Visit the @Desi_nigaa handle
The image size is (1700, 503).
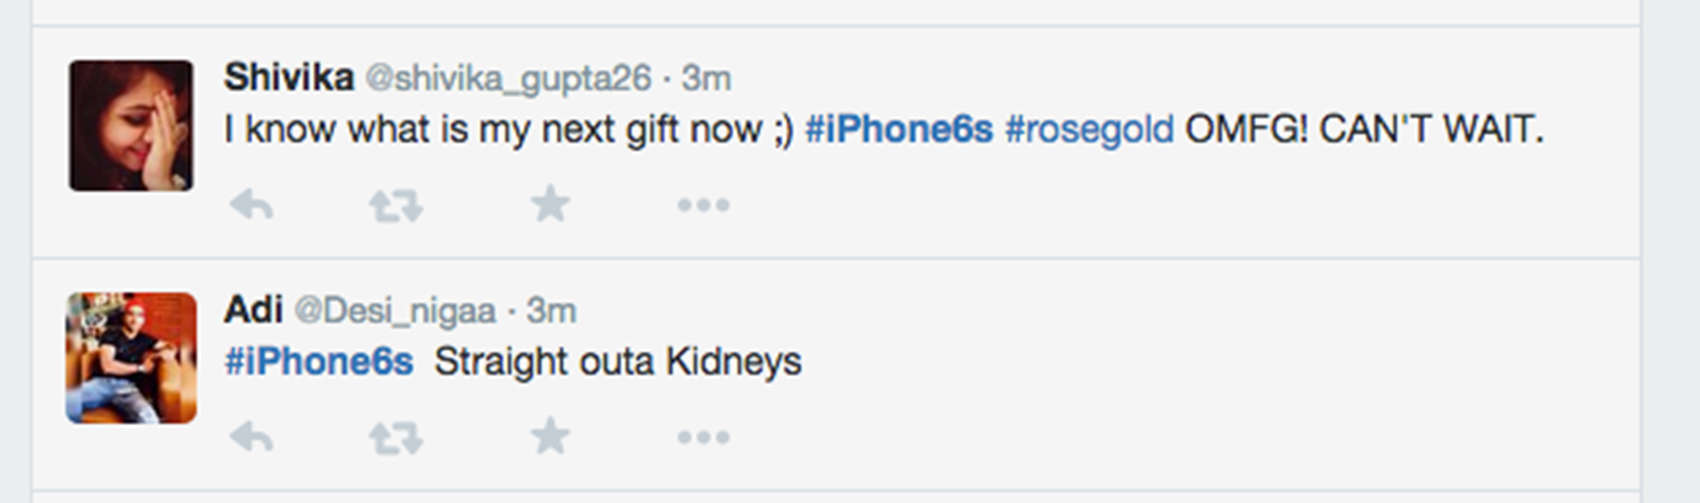coord(395,311)
